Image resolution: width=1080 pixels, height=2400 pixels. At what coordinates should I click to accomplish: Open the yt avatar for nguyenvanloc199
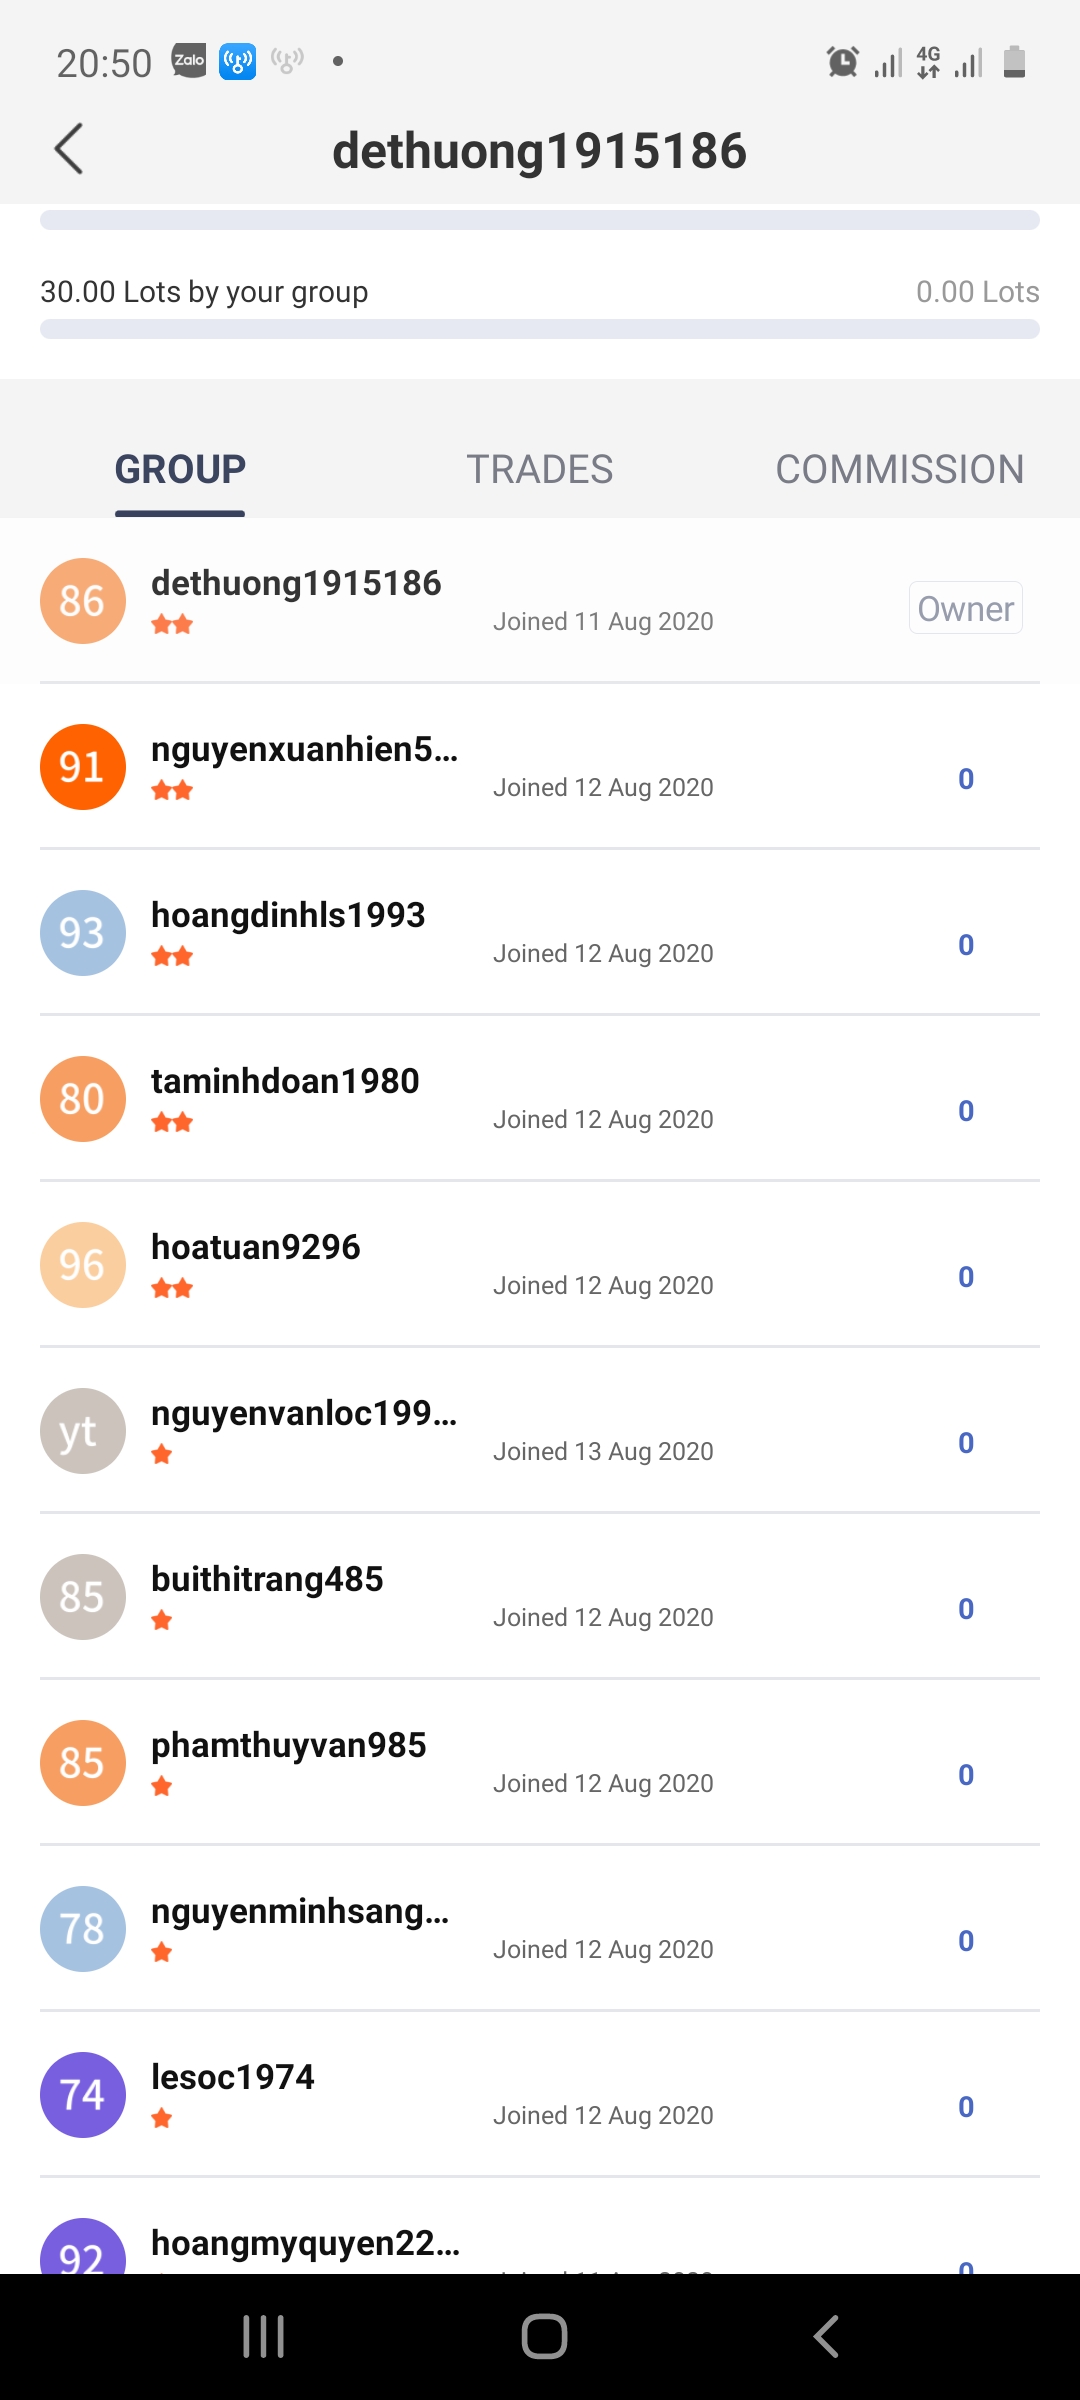[x=83, y=1431]
